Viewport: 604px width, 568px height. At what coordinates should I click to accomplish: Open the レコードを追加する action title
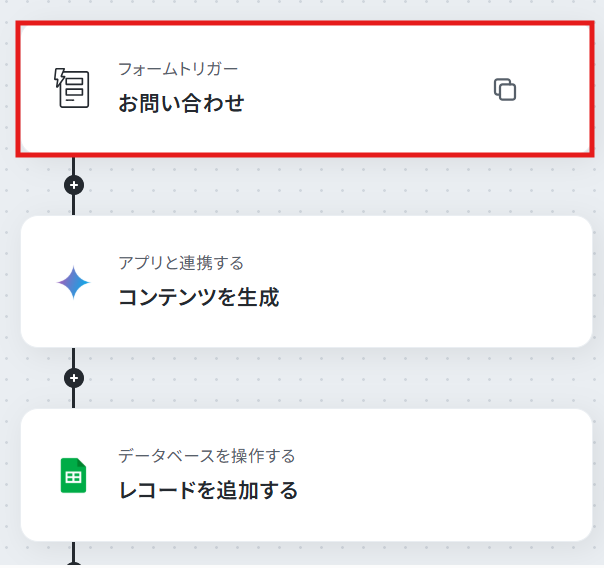point(208,490)
